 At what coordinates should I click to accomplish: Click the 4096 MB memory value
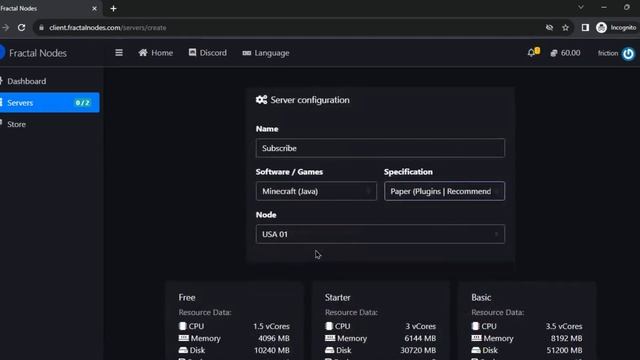274,338
